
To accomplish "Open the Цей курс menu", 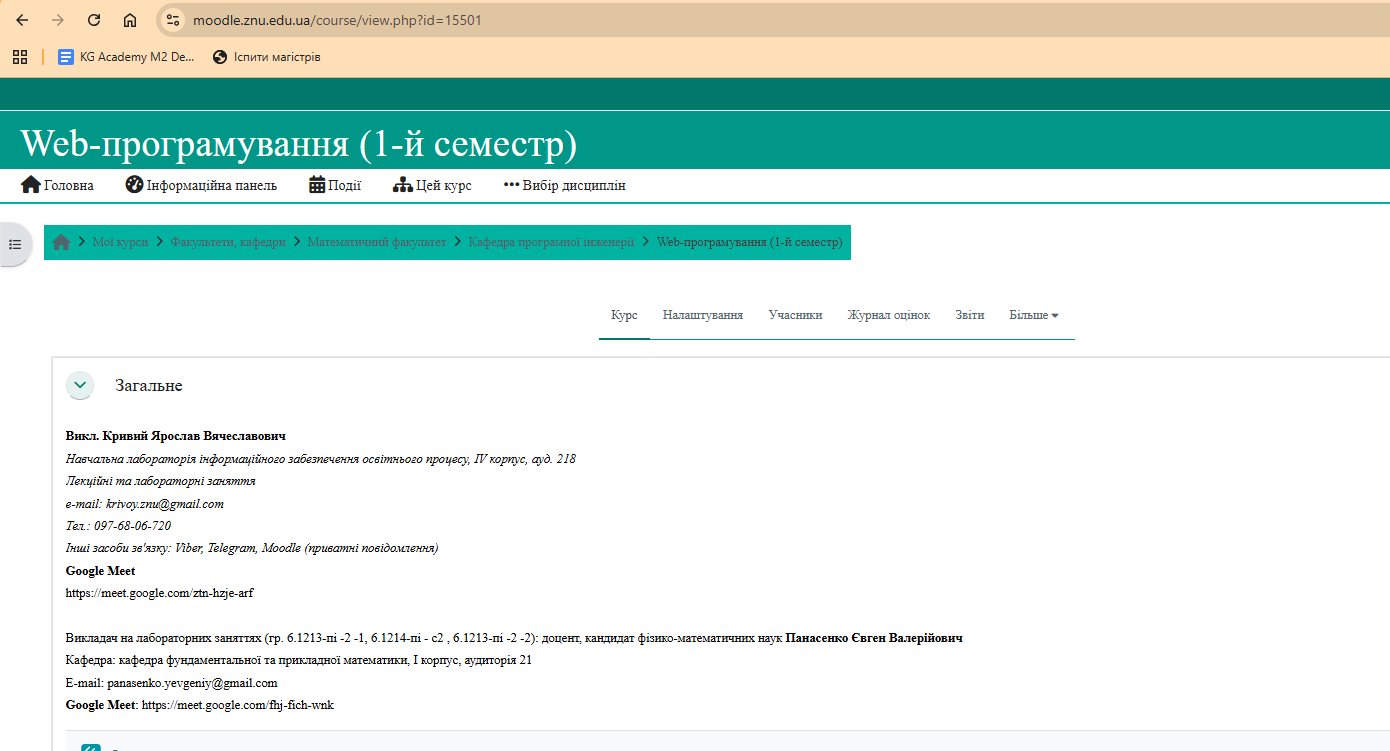I will point(432,185).
